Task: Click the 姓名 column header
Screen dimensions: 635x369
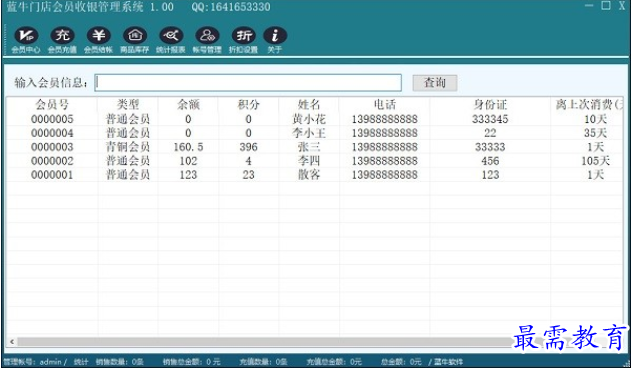Action: click(309, 105)
